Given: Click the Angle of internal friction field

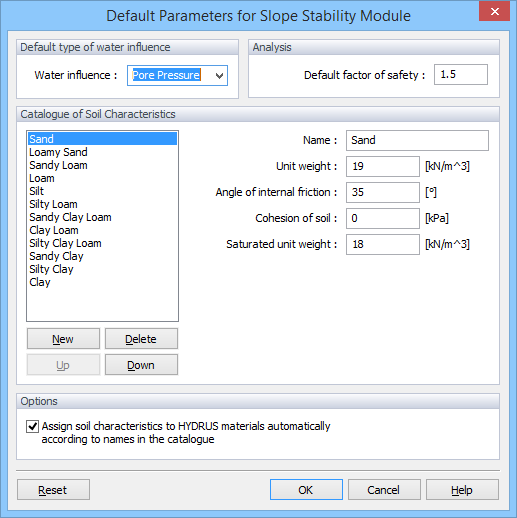Looking at the screenshot, I should pyautogui.click(x=383, y=192).
